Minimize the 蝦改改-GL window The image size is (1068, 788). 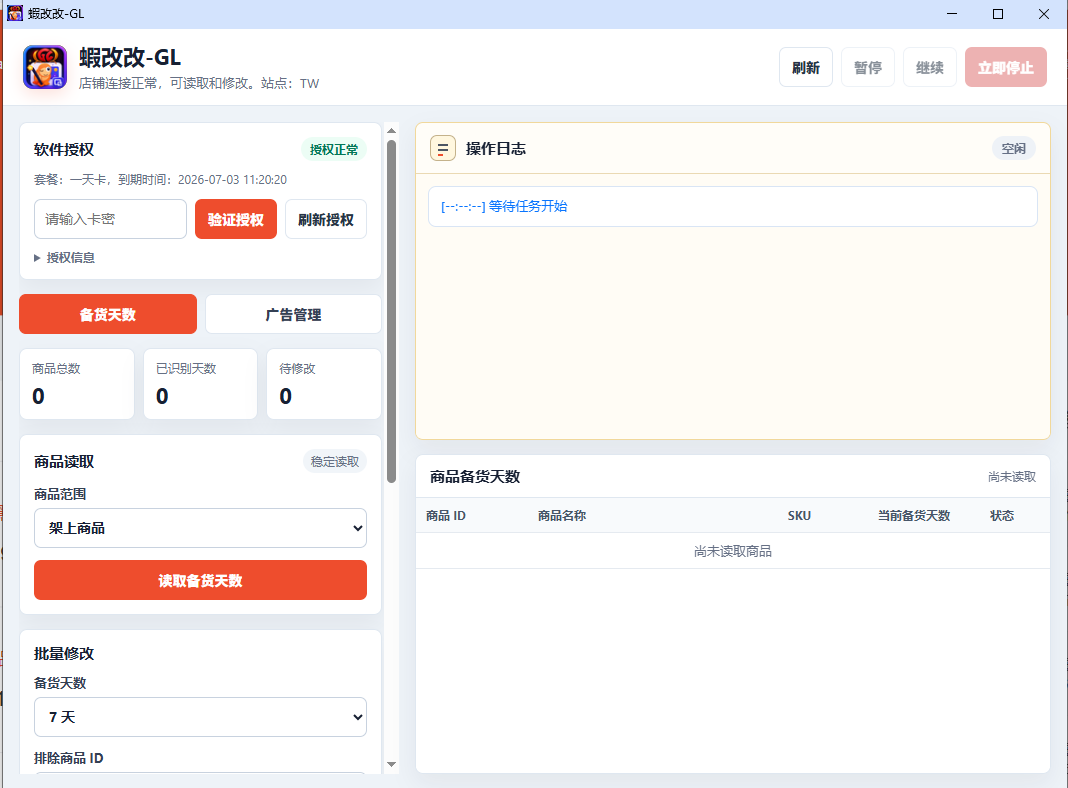point(952,14)
